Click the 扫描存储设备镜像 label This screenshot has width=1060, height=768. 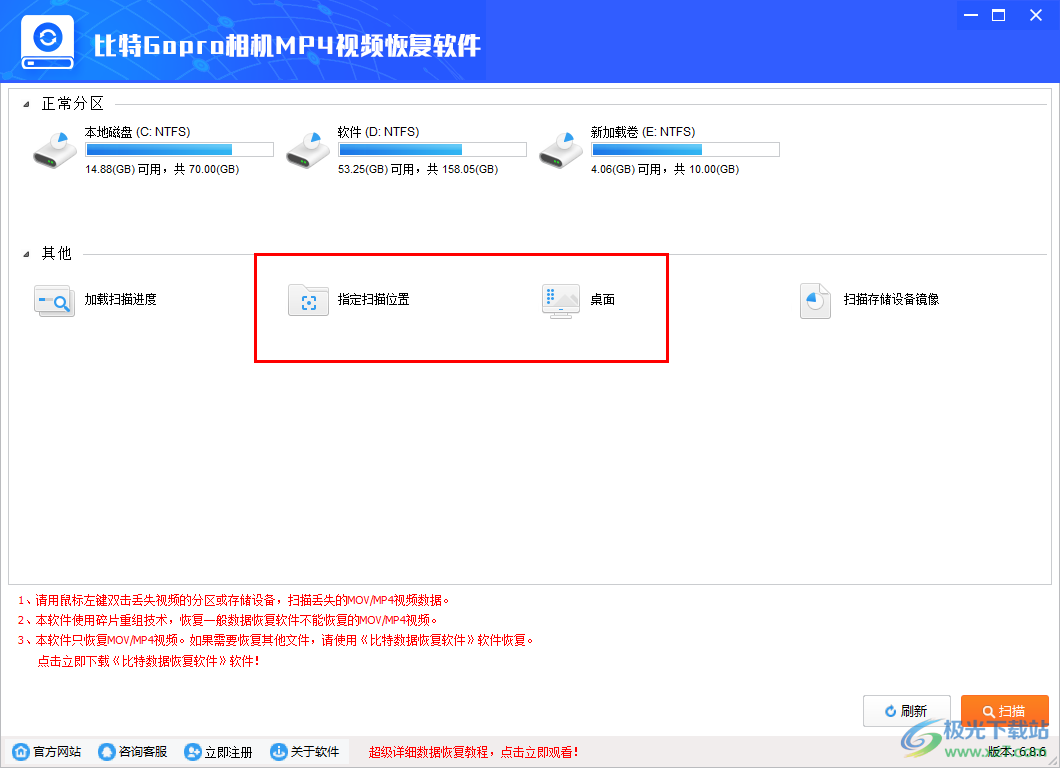pos(891,299)
